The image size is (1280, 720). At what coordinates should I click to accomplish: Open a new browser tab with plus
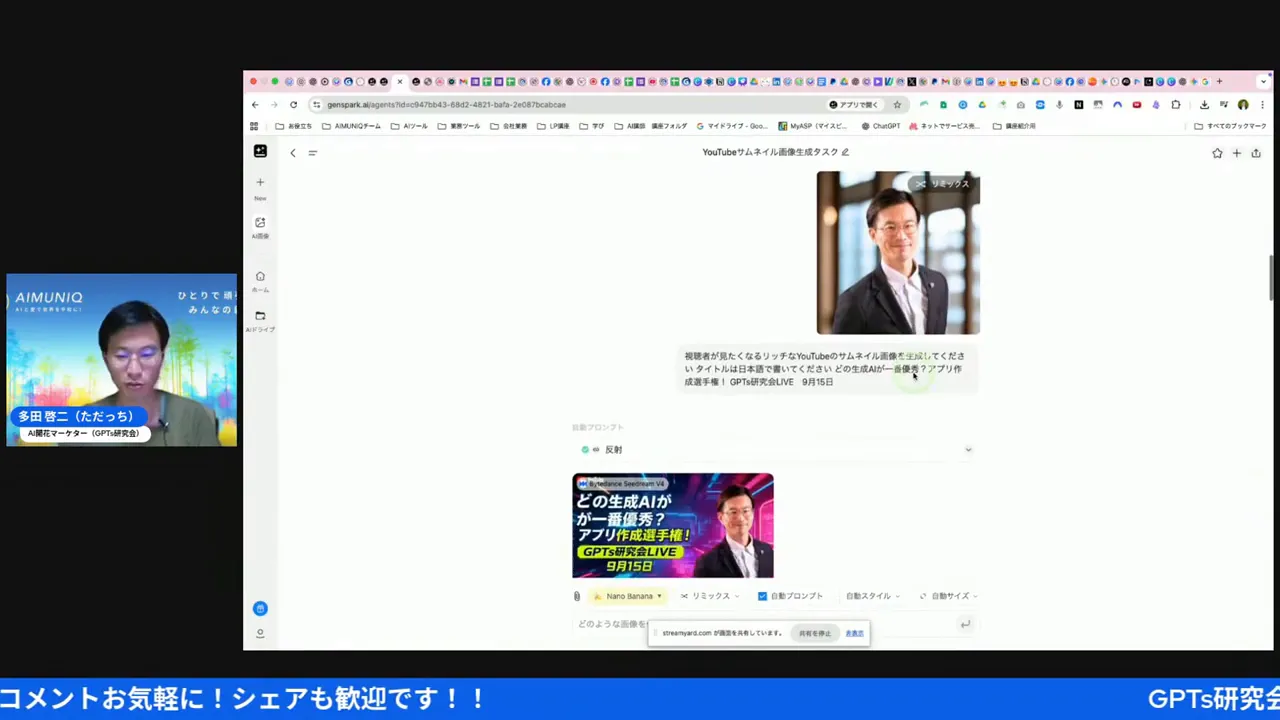click(1219, 82)
